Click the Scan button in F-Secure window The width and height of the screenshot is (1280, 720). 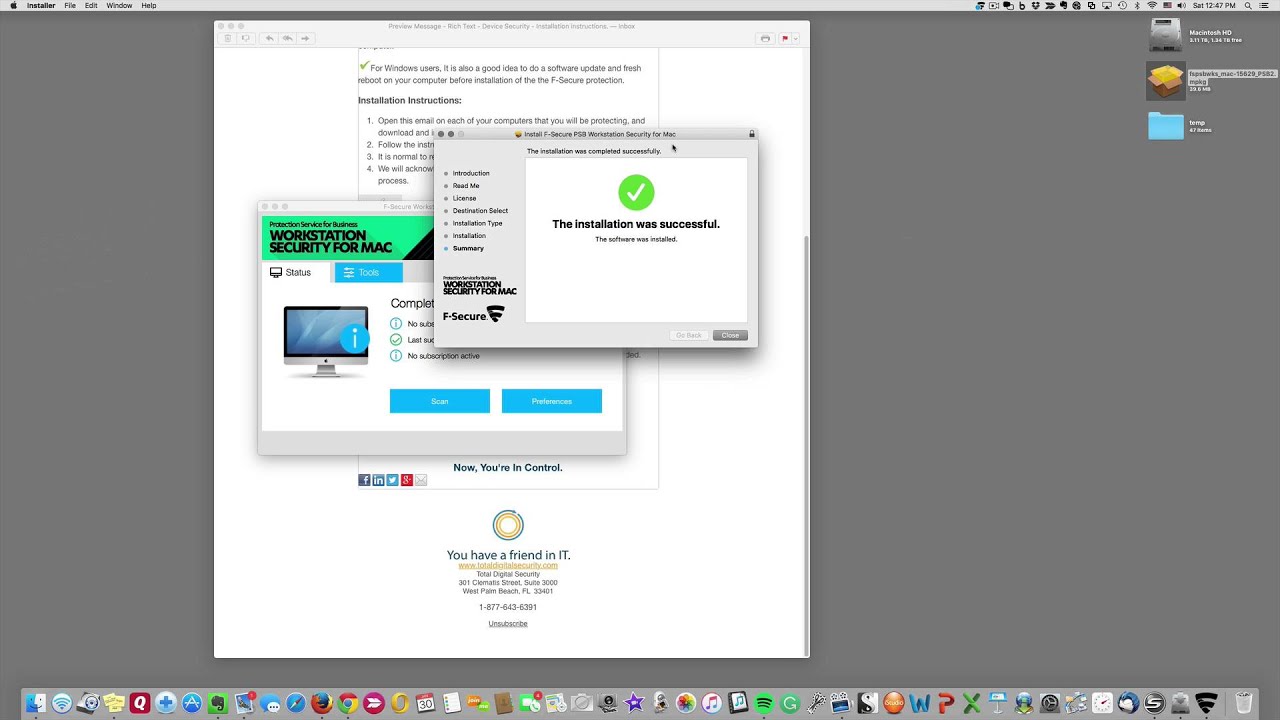point(440,401)
